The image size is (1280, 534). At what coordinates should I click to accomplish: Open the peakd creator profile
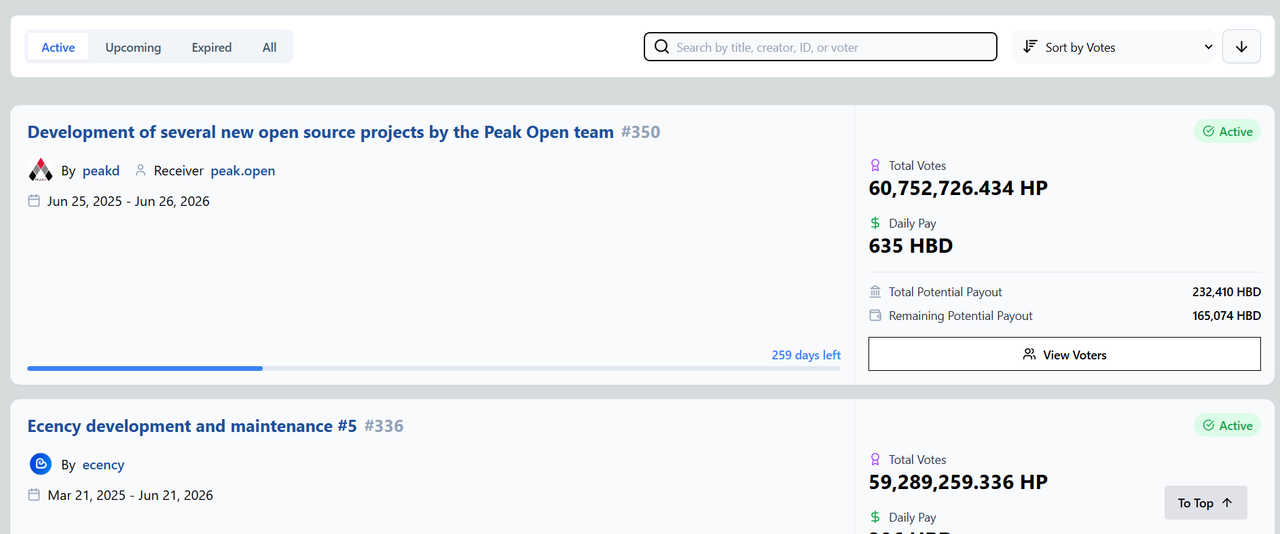(x=101, y=171)
